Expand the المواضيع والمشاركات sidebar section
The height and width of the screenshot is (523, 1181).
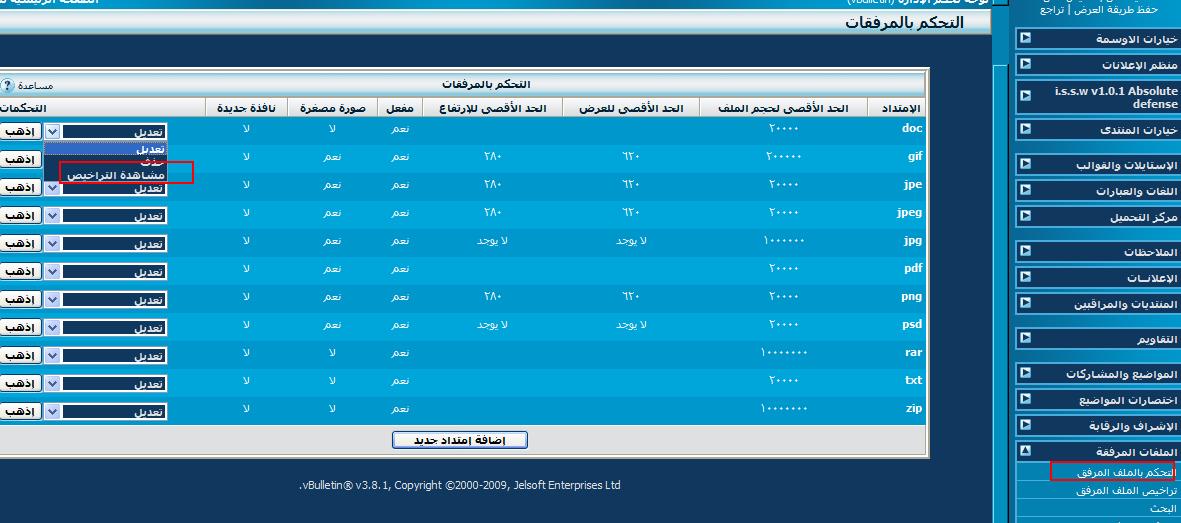1025,373
